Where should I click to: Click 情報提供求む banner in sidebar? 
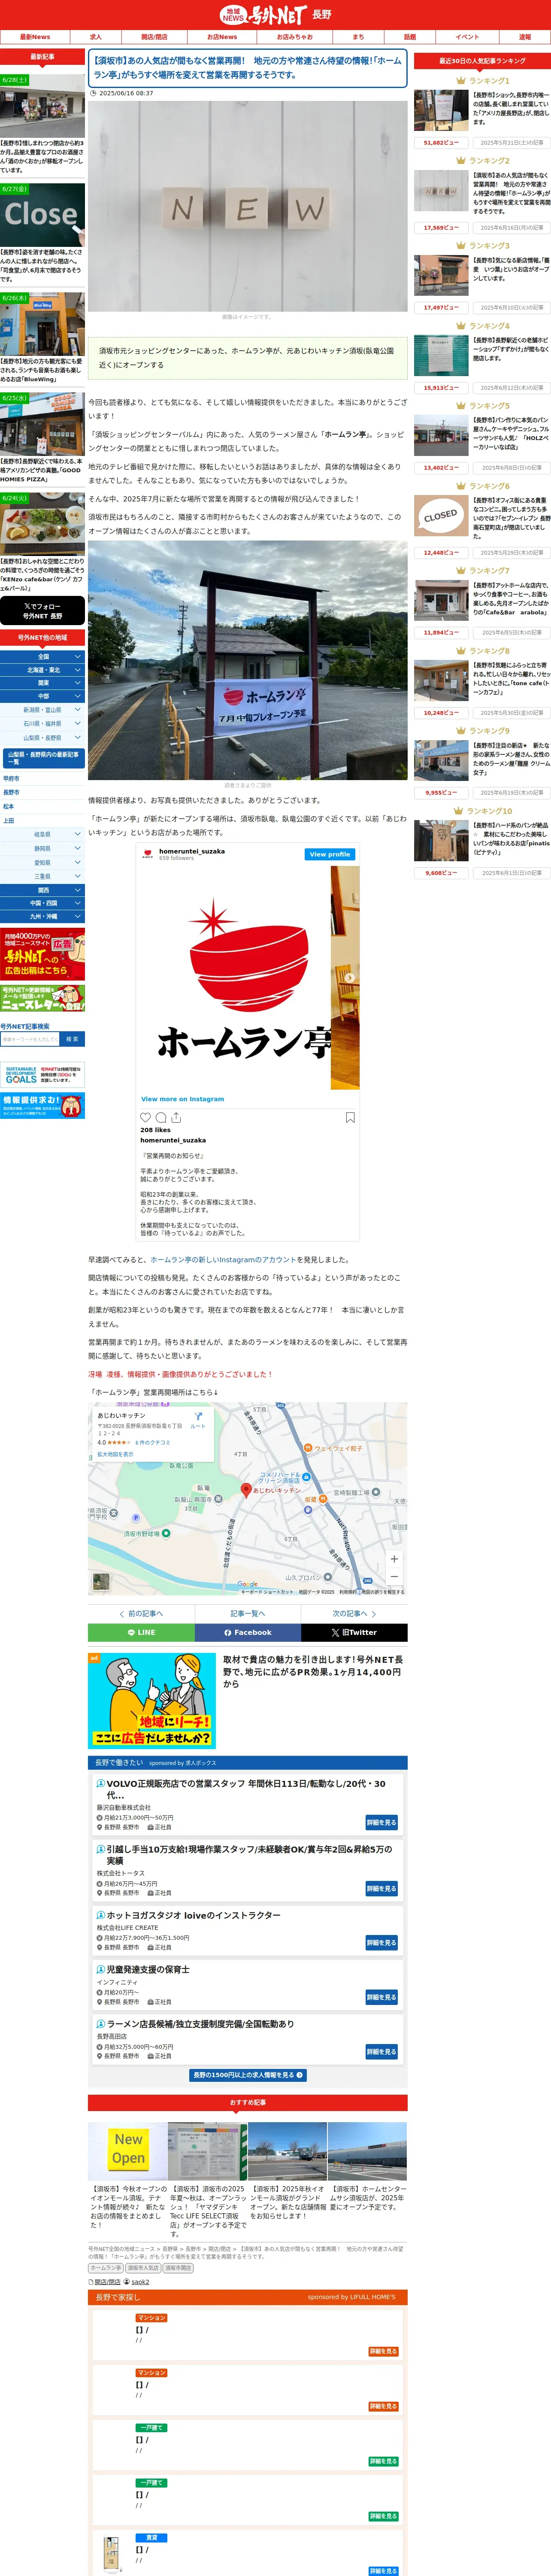(x=42, y=1105)
